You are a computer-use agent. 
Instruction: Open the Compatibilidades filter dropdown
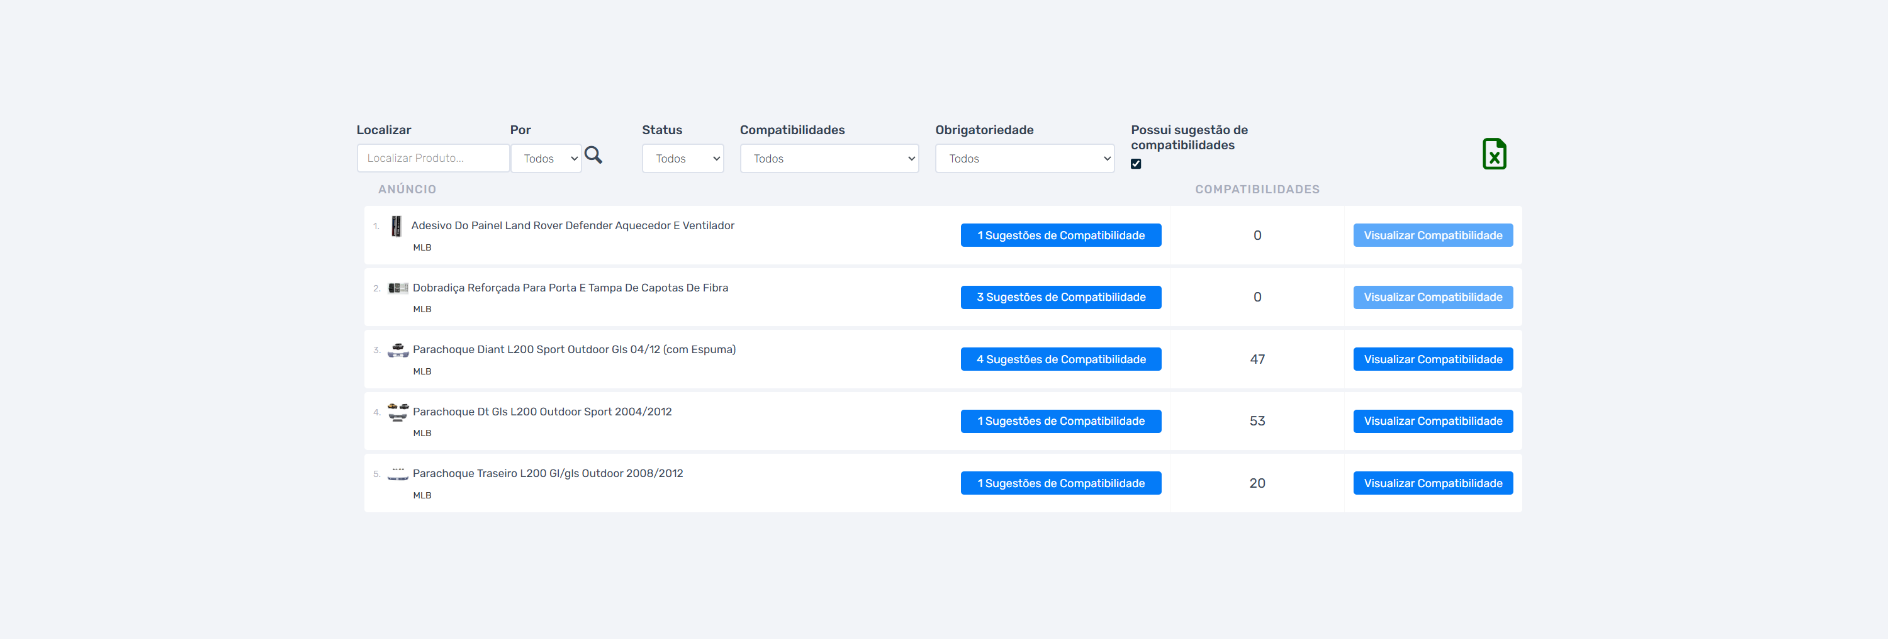pyautogui.click(x=829, y=159)
